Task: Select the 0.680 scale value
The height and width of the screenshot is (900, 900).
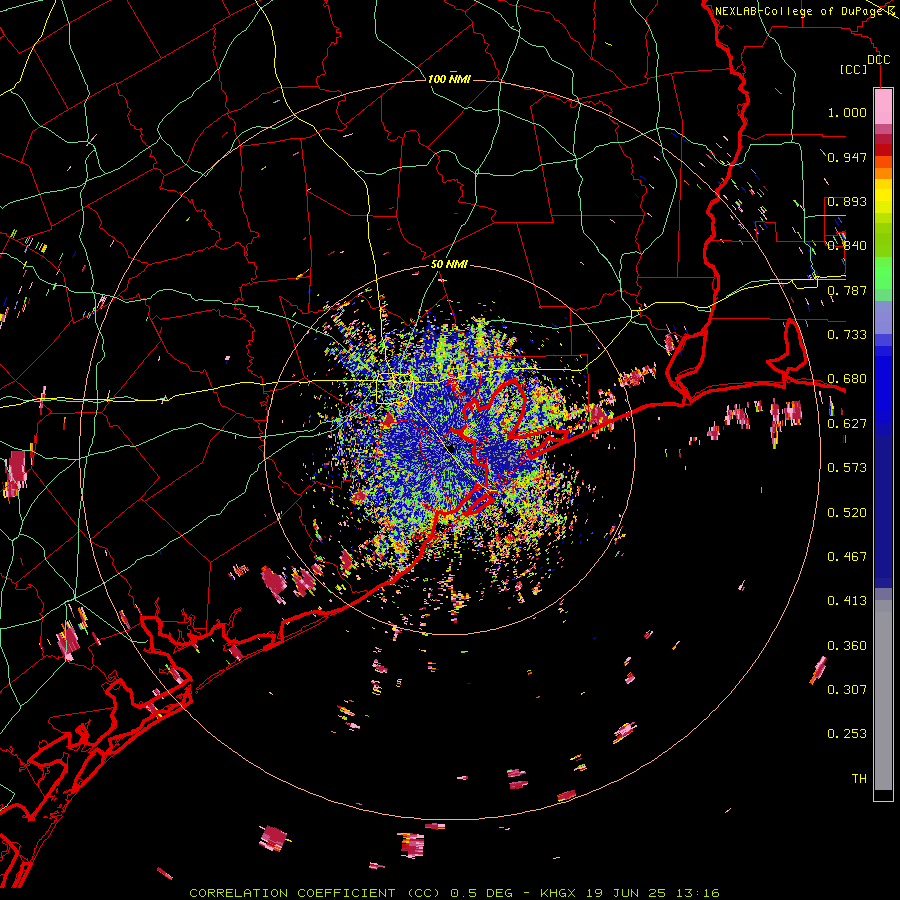Action: coord(847,379)
